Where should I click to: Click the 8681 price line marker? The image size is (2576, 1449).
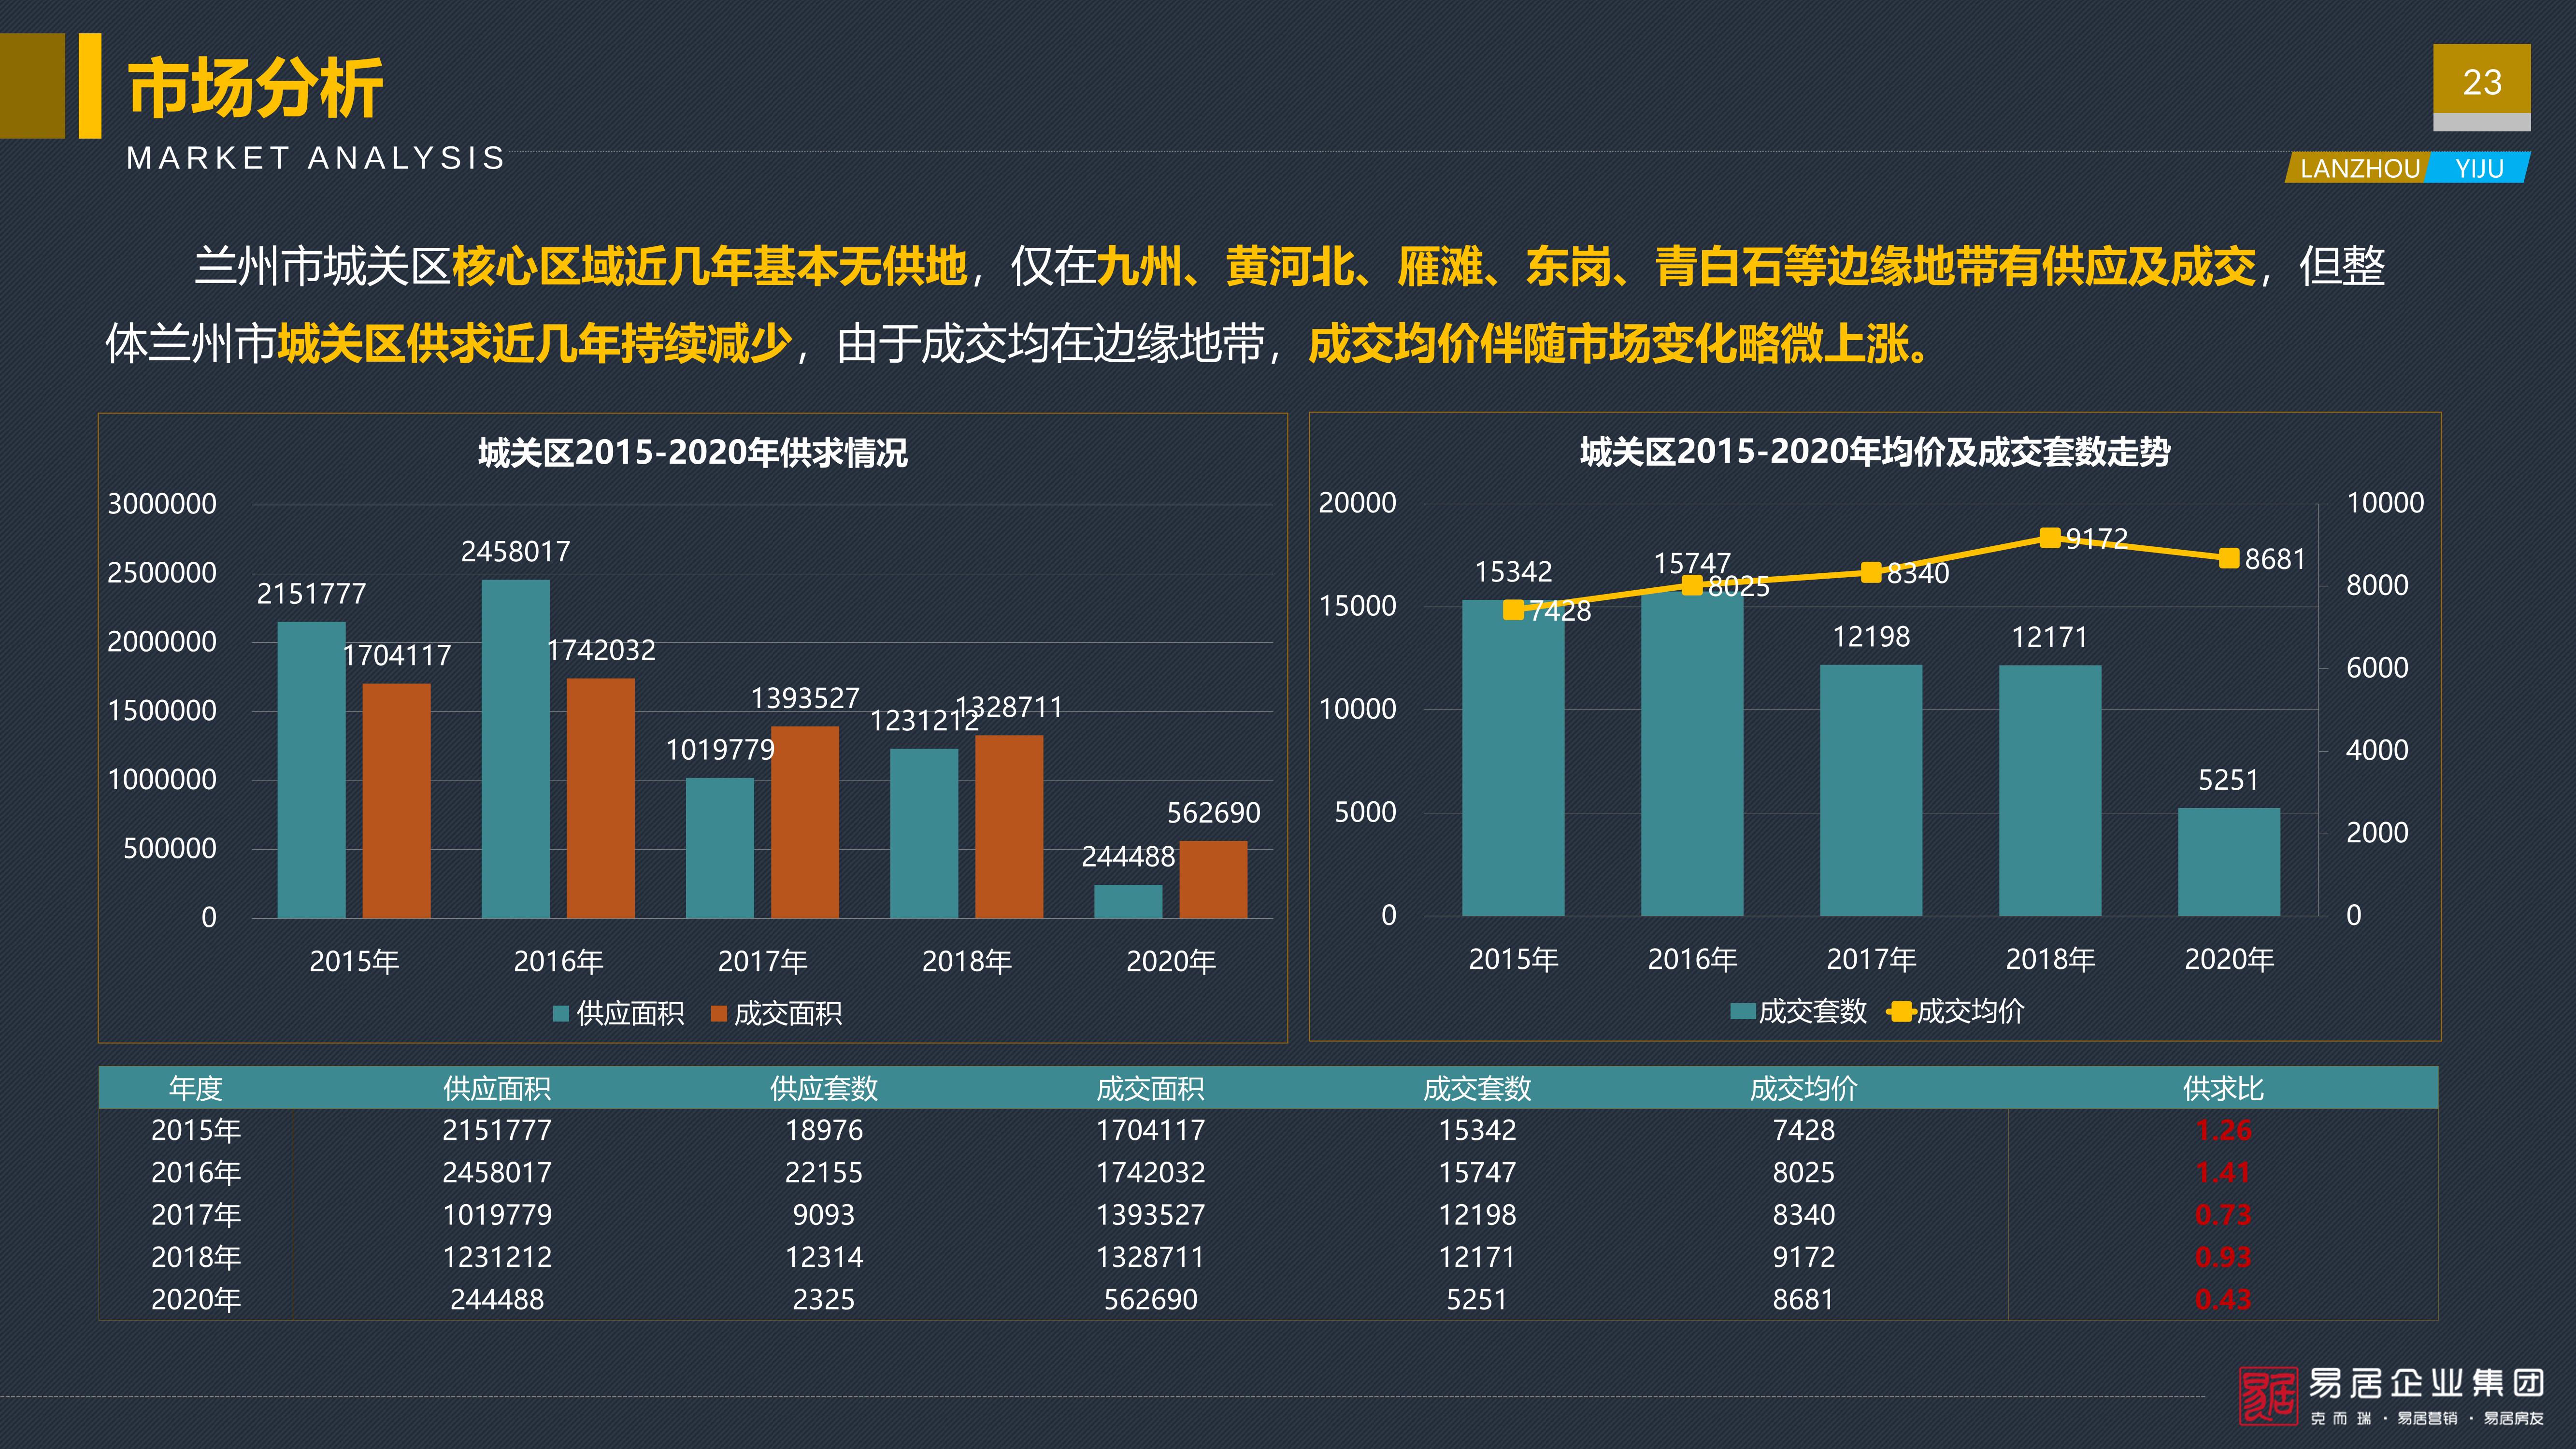click(2229, 558)
